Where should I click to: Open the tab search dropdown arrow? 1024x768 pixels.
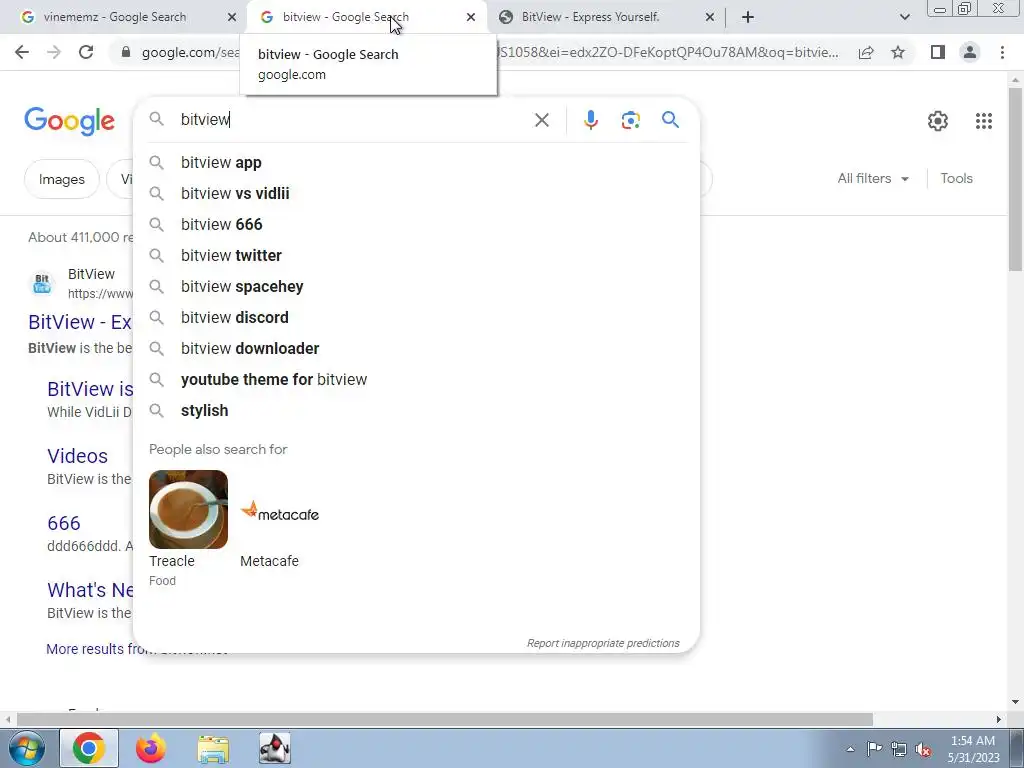pyautogui.click(x=904, y=18)
